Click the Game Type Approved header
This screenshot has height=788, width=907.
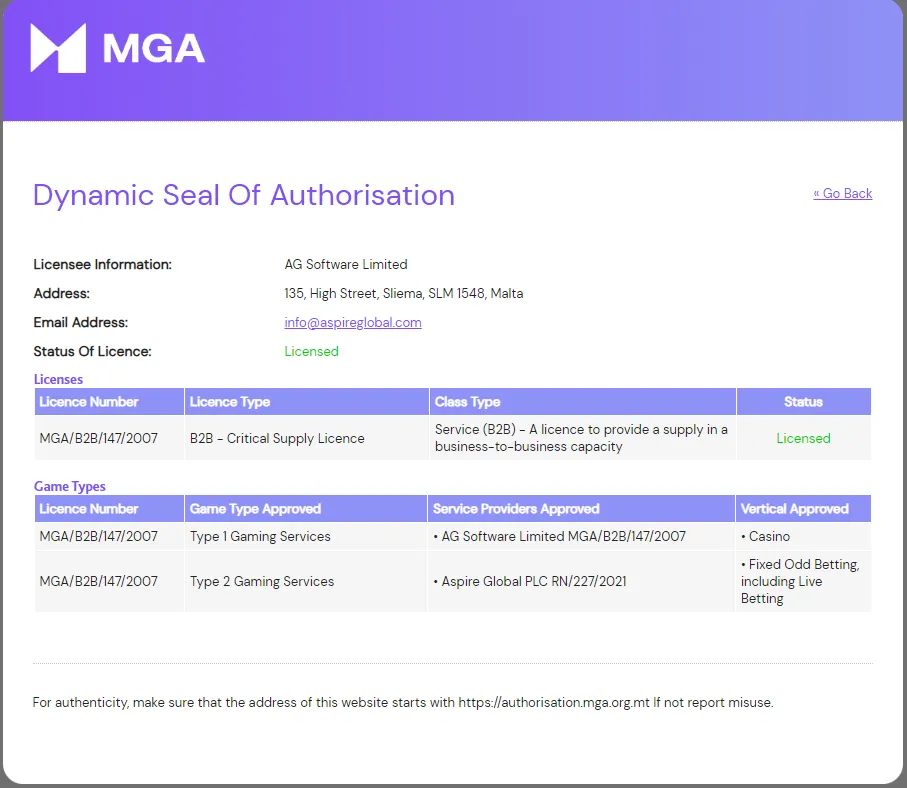250,508
